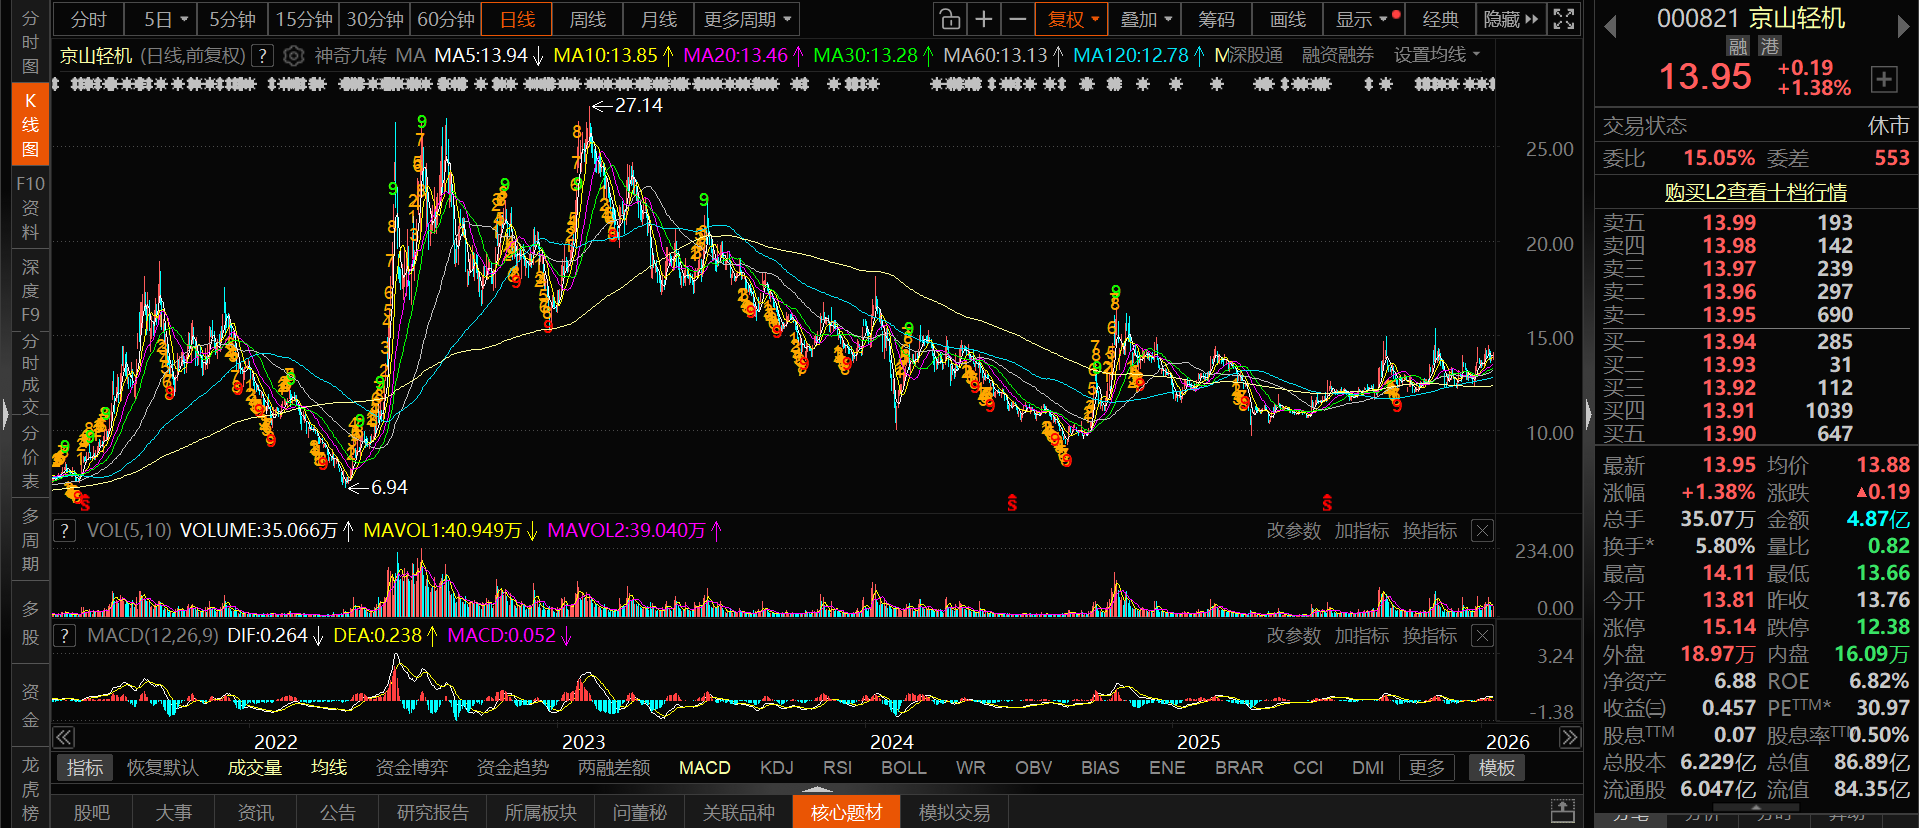Add stock to watchlist with plus box

[x=1883, y=79]
